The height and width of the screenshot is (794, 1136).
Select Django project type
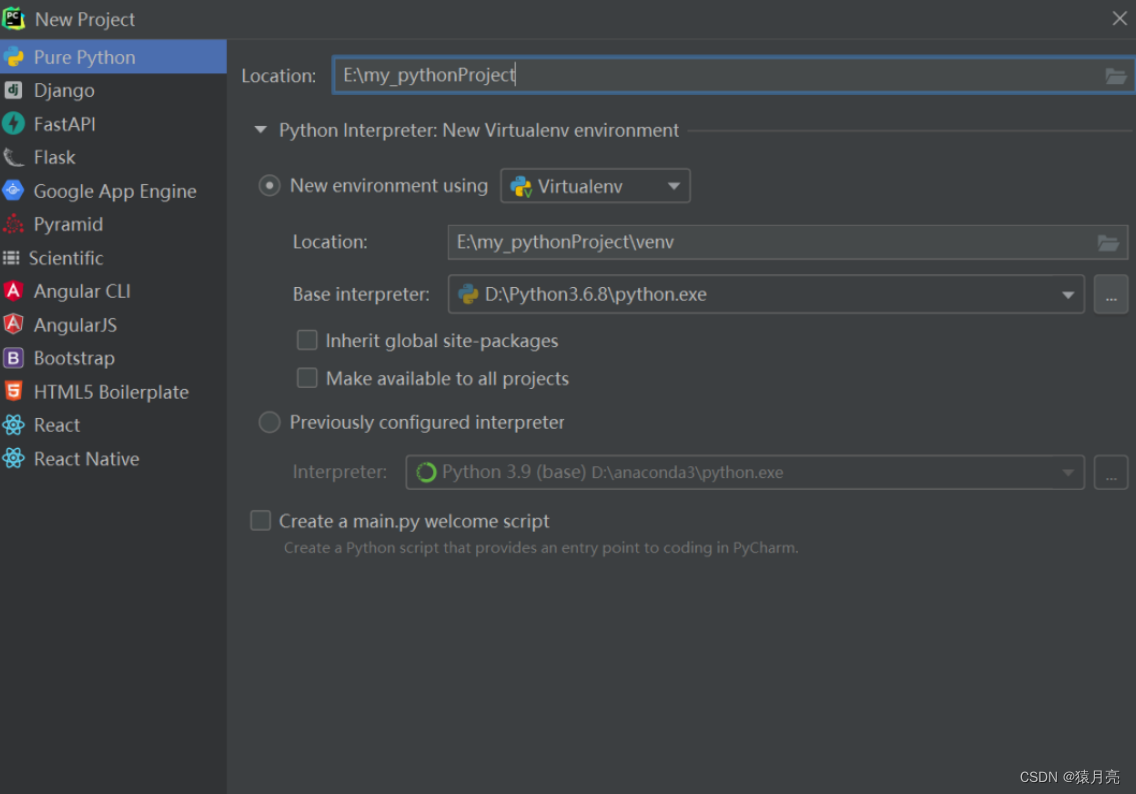pyautogui.click(x=113, y=90)
